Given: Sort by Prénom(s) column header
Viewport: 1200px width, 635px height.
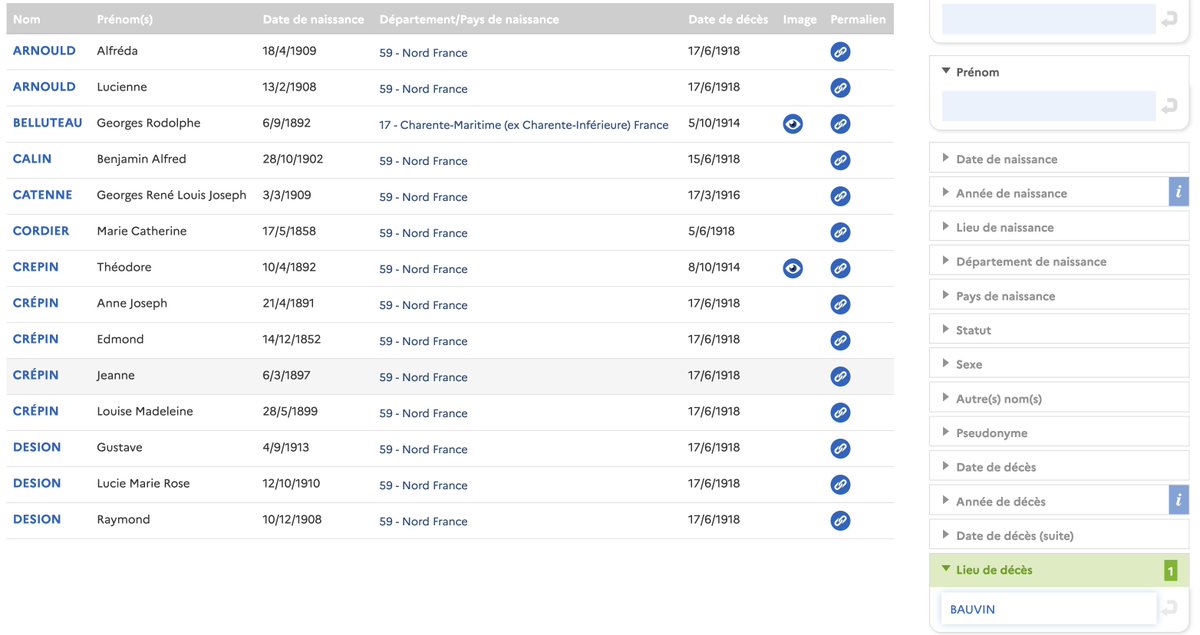Looking at the screenshot, I should (126, 19).
